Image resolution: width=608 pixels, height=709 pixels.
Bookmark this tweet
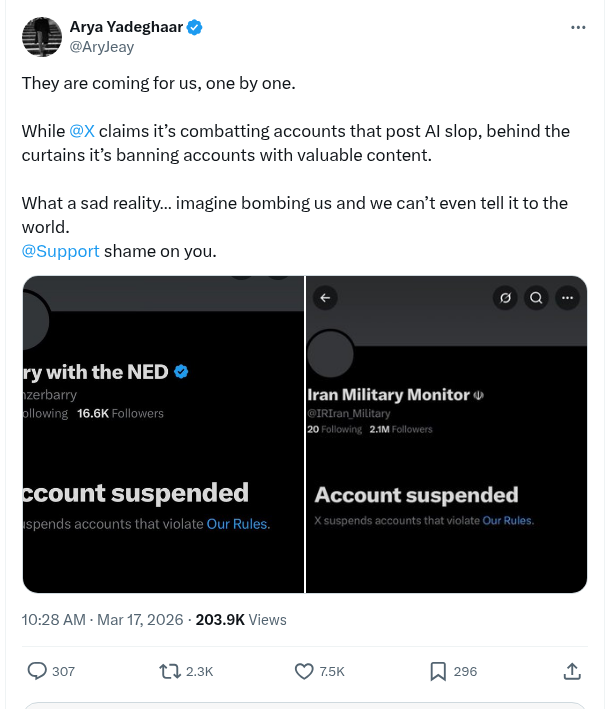pyautogui.click(x=437, y=671)
